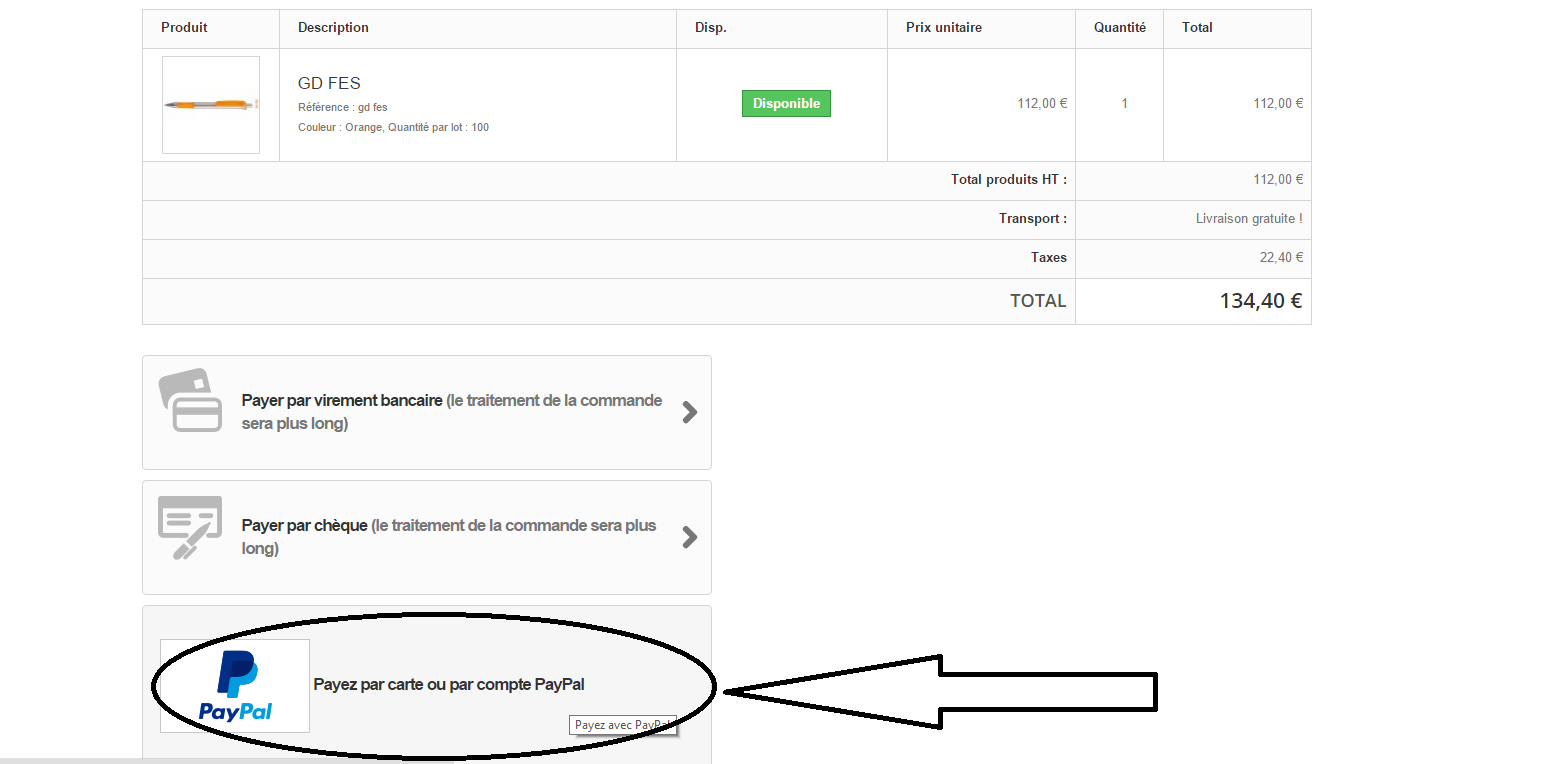Click the Taxes label
The image size is (1545, 764).
click(1049, 257)
